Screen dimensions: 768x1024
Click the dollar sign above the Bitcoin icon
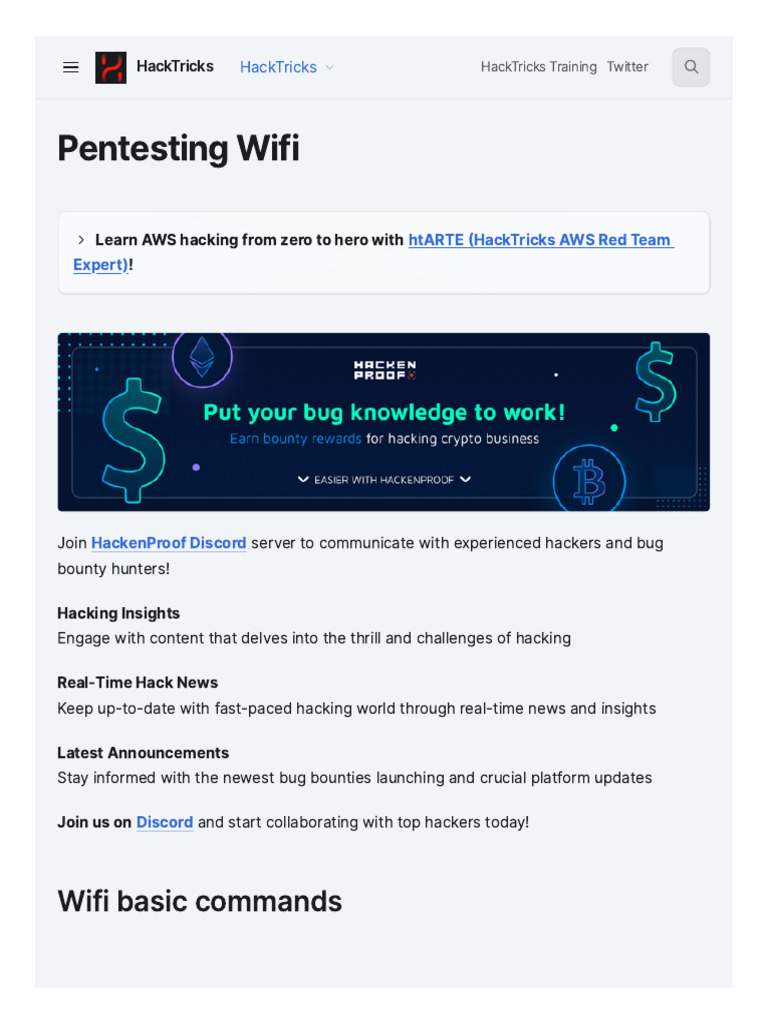point(655,381)
